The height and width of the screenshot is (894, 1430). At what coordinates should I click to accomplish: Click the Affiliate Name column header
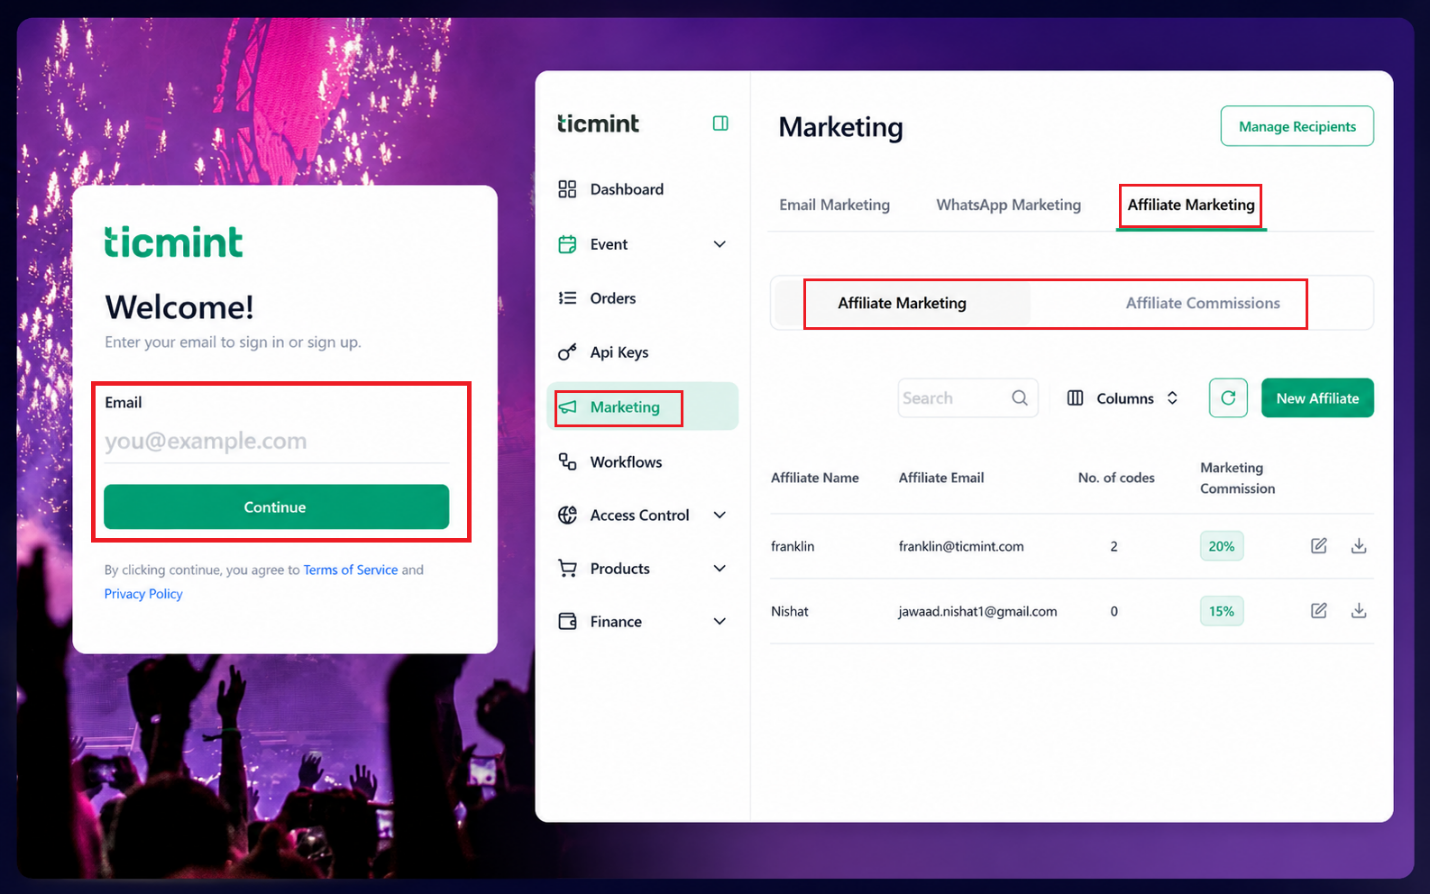pos(814,478)
